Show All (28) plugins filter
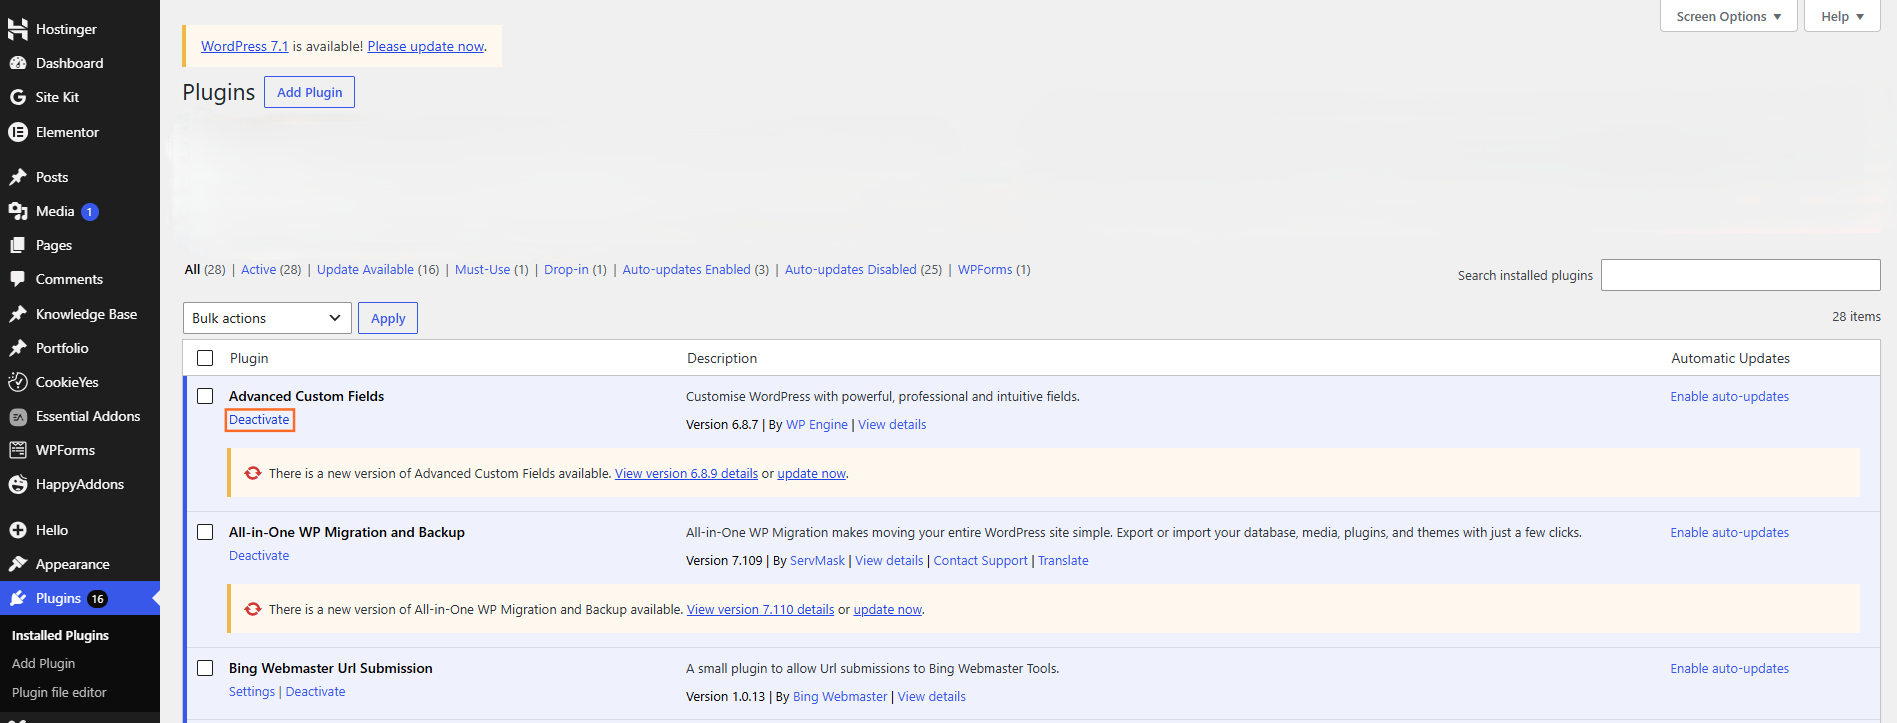The width and height of the screenshot is (1897, 723). click(x=205, y=269)
